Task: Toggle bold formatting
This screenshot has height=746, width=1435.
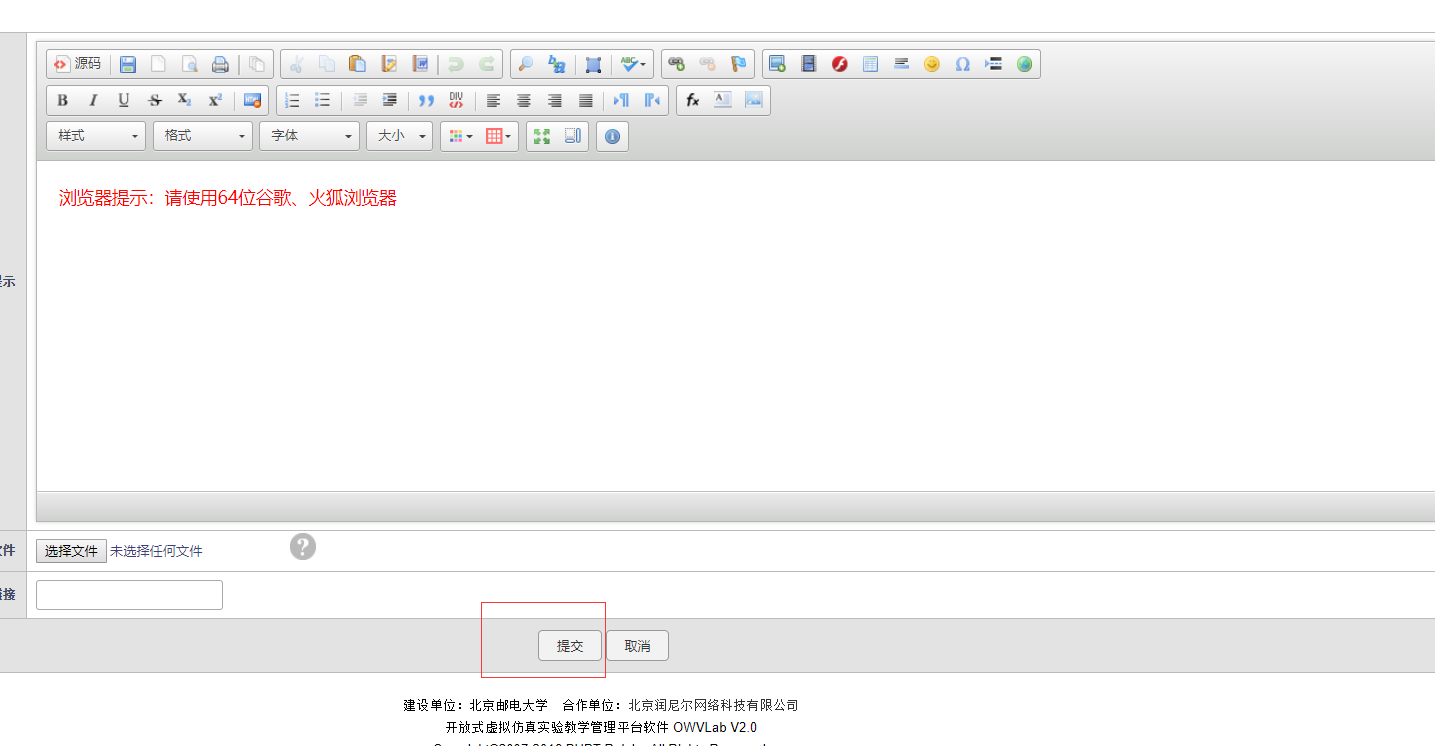Action: click(x=62, y=100)
